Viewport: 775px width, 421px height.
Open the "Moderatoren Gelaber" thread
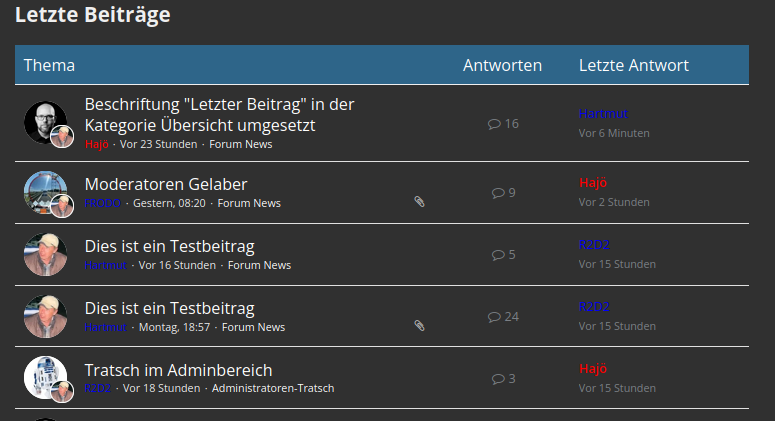pos(166,184)
